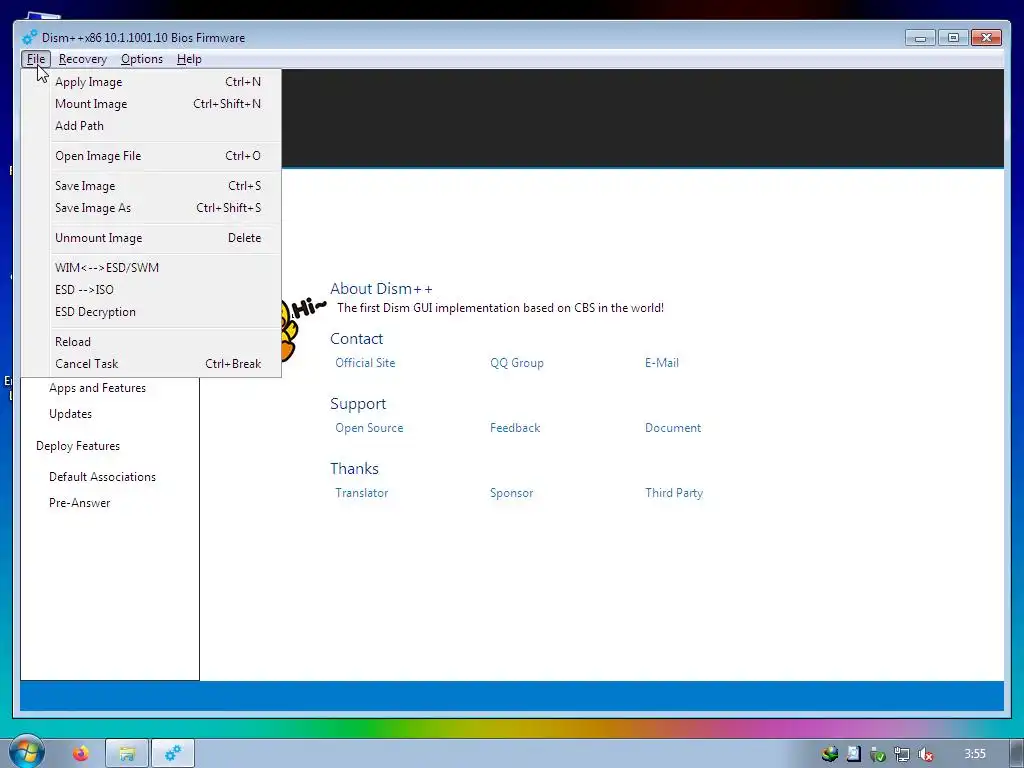Image resolution: width=1024 pixels, height=768 pixels.
Task: Select Pre-Answer in the sidebar
Action: 80,503
